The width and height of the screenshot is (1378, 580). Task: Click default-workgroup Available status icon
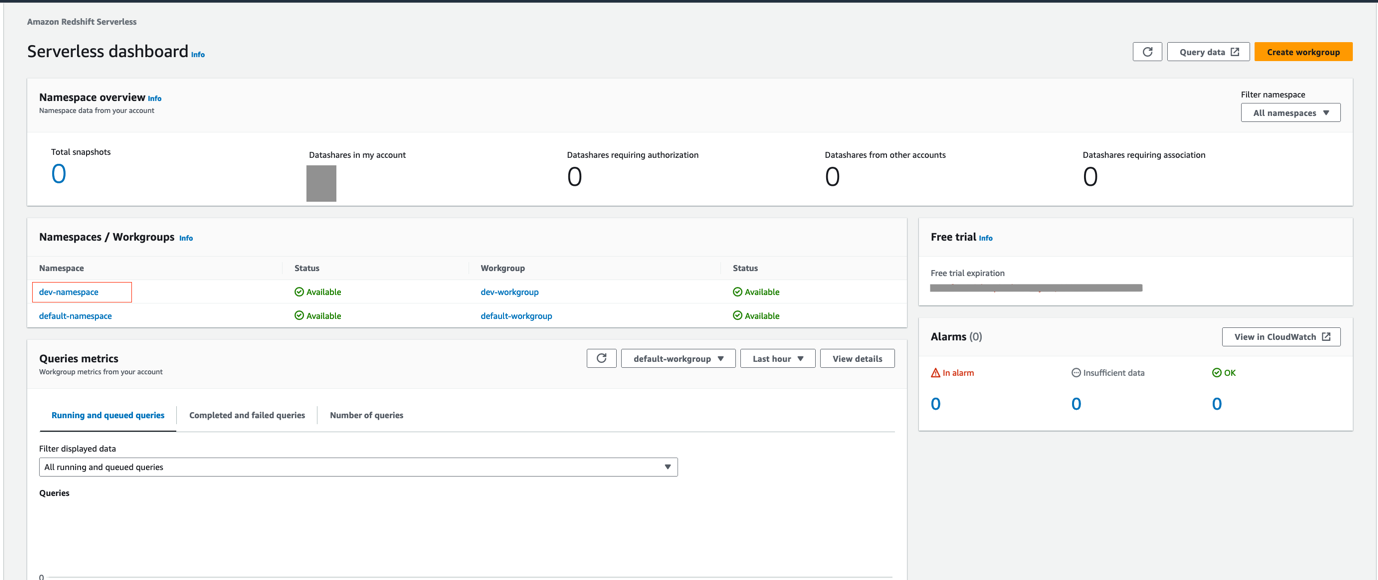click(x=737, y=316)
